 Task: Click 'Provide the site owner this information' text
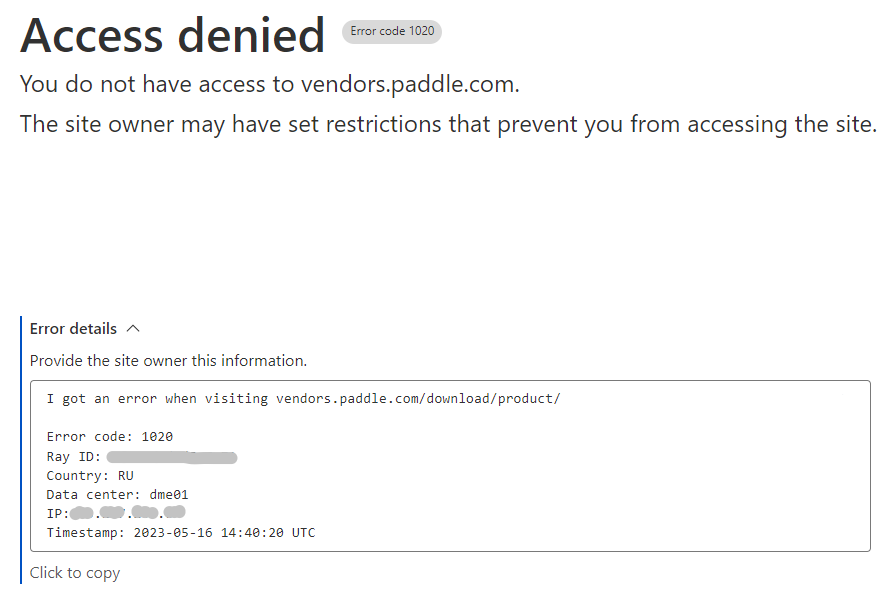(168, 361)
